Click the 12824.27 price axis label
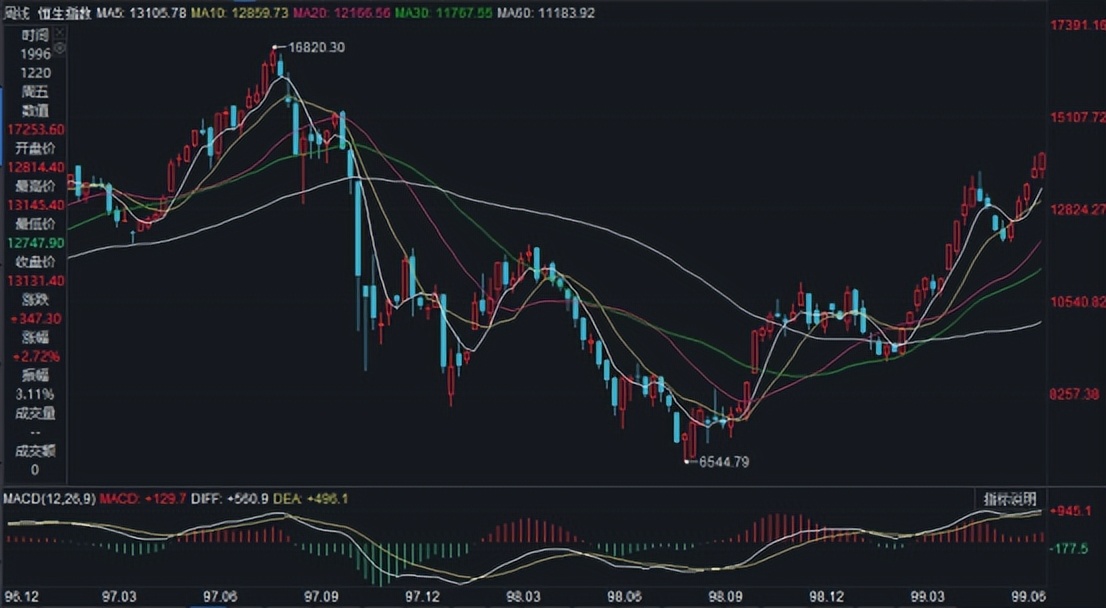Viewport: 1106px width, 608px height. click(1078, 209)
